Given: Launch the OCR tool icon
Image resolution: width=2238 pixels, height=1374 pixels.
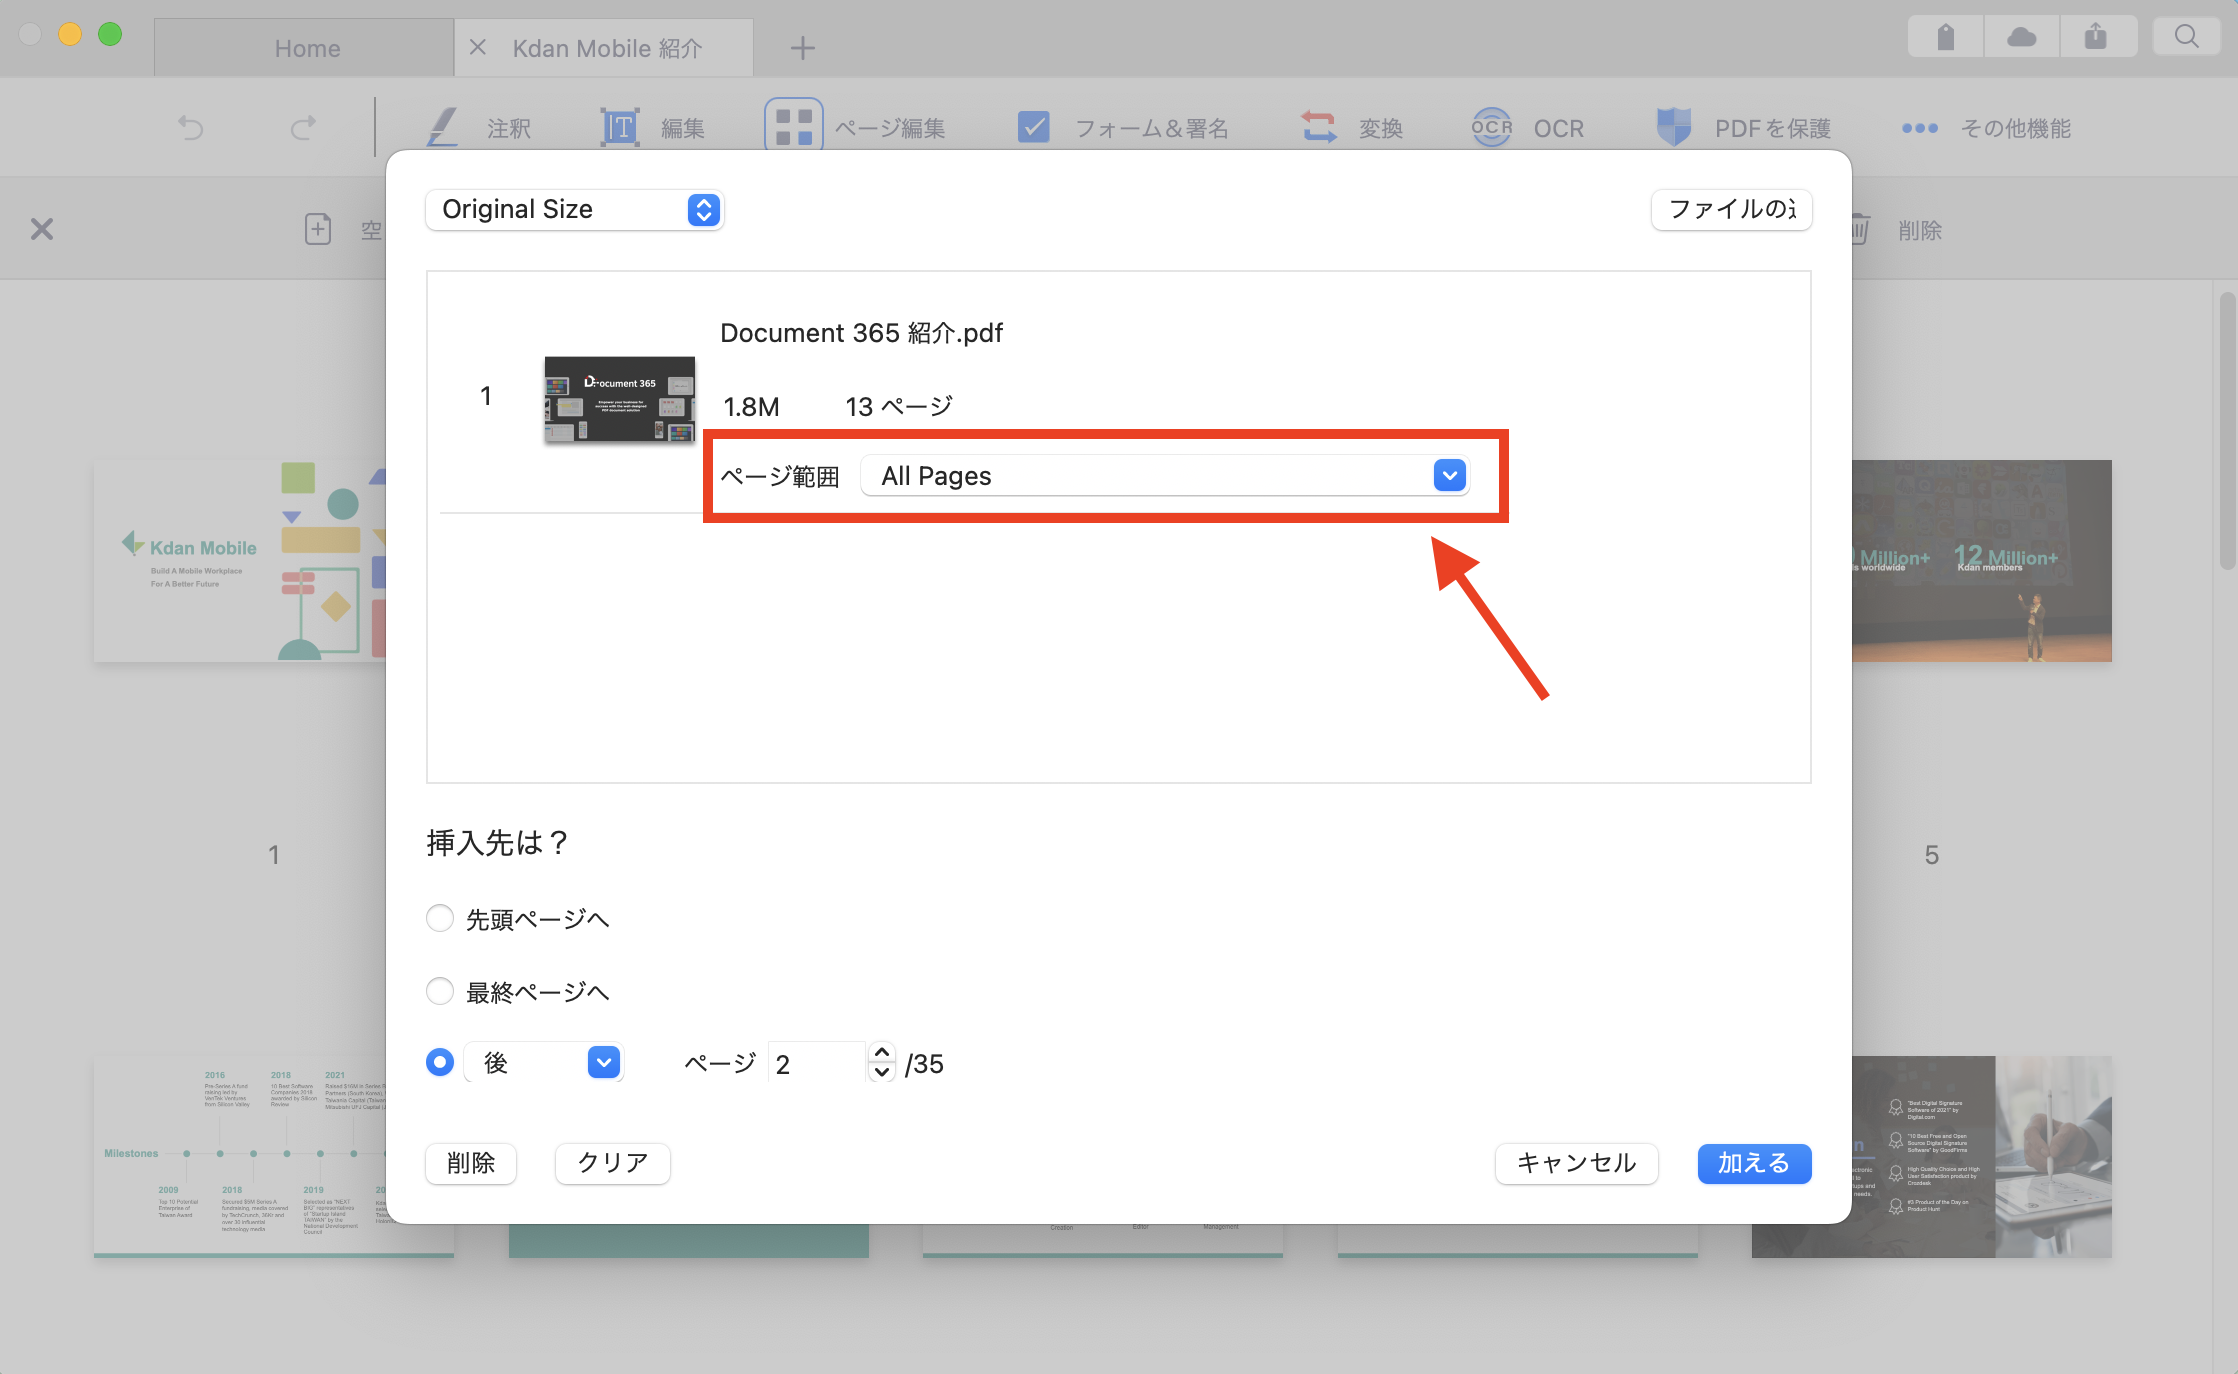Looking at the screenshot, I should tap(1491, 127).
